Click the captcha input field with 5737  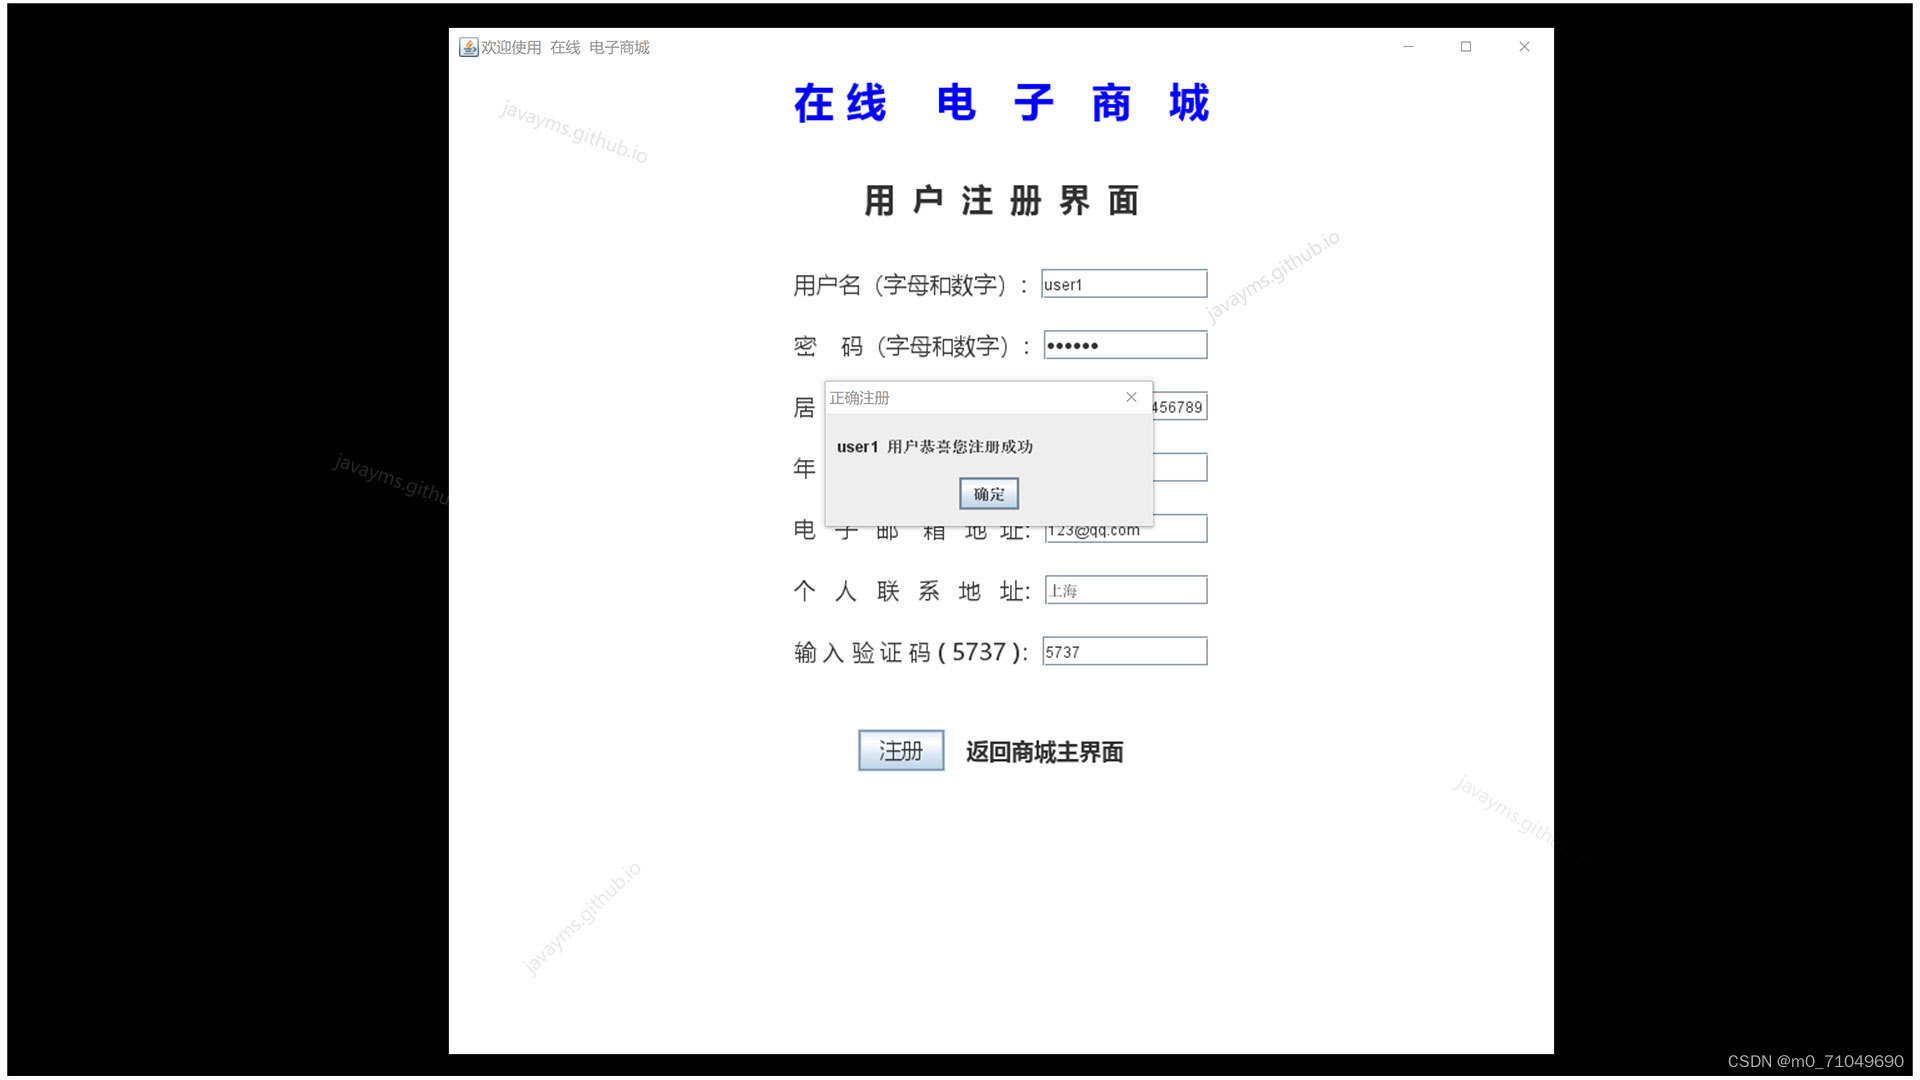click(x=1124, y=652)
